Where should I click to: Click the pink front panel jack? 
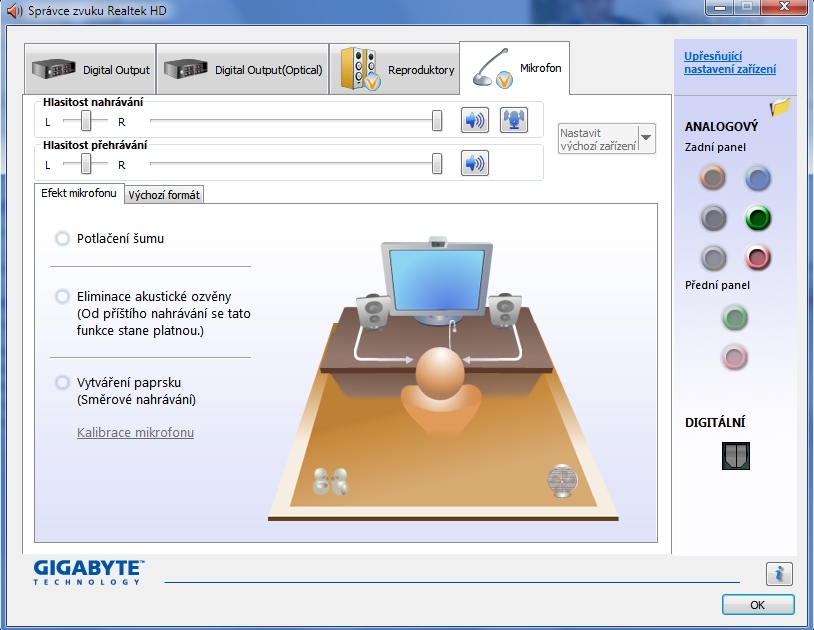[x=735, y=357]
